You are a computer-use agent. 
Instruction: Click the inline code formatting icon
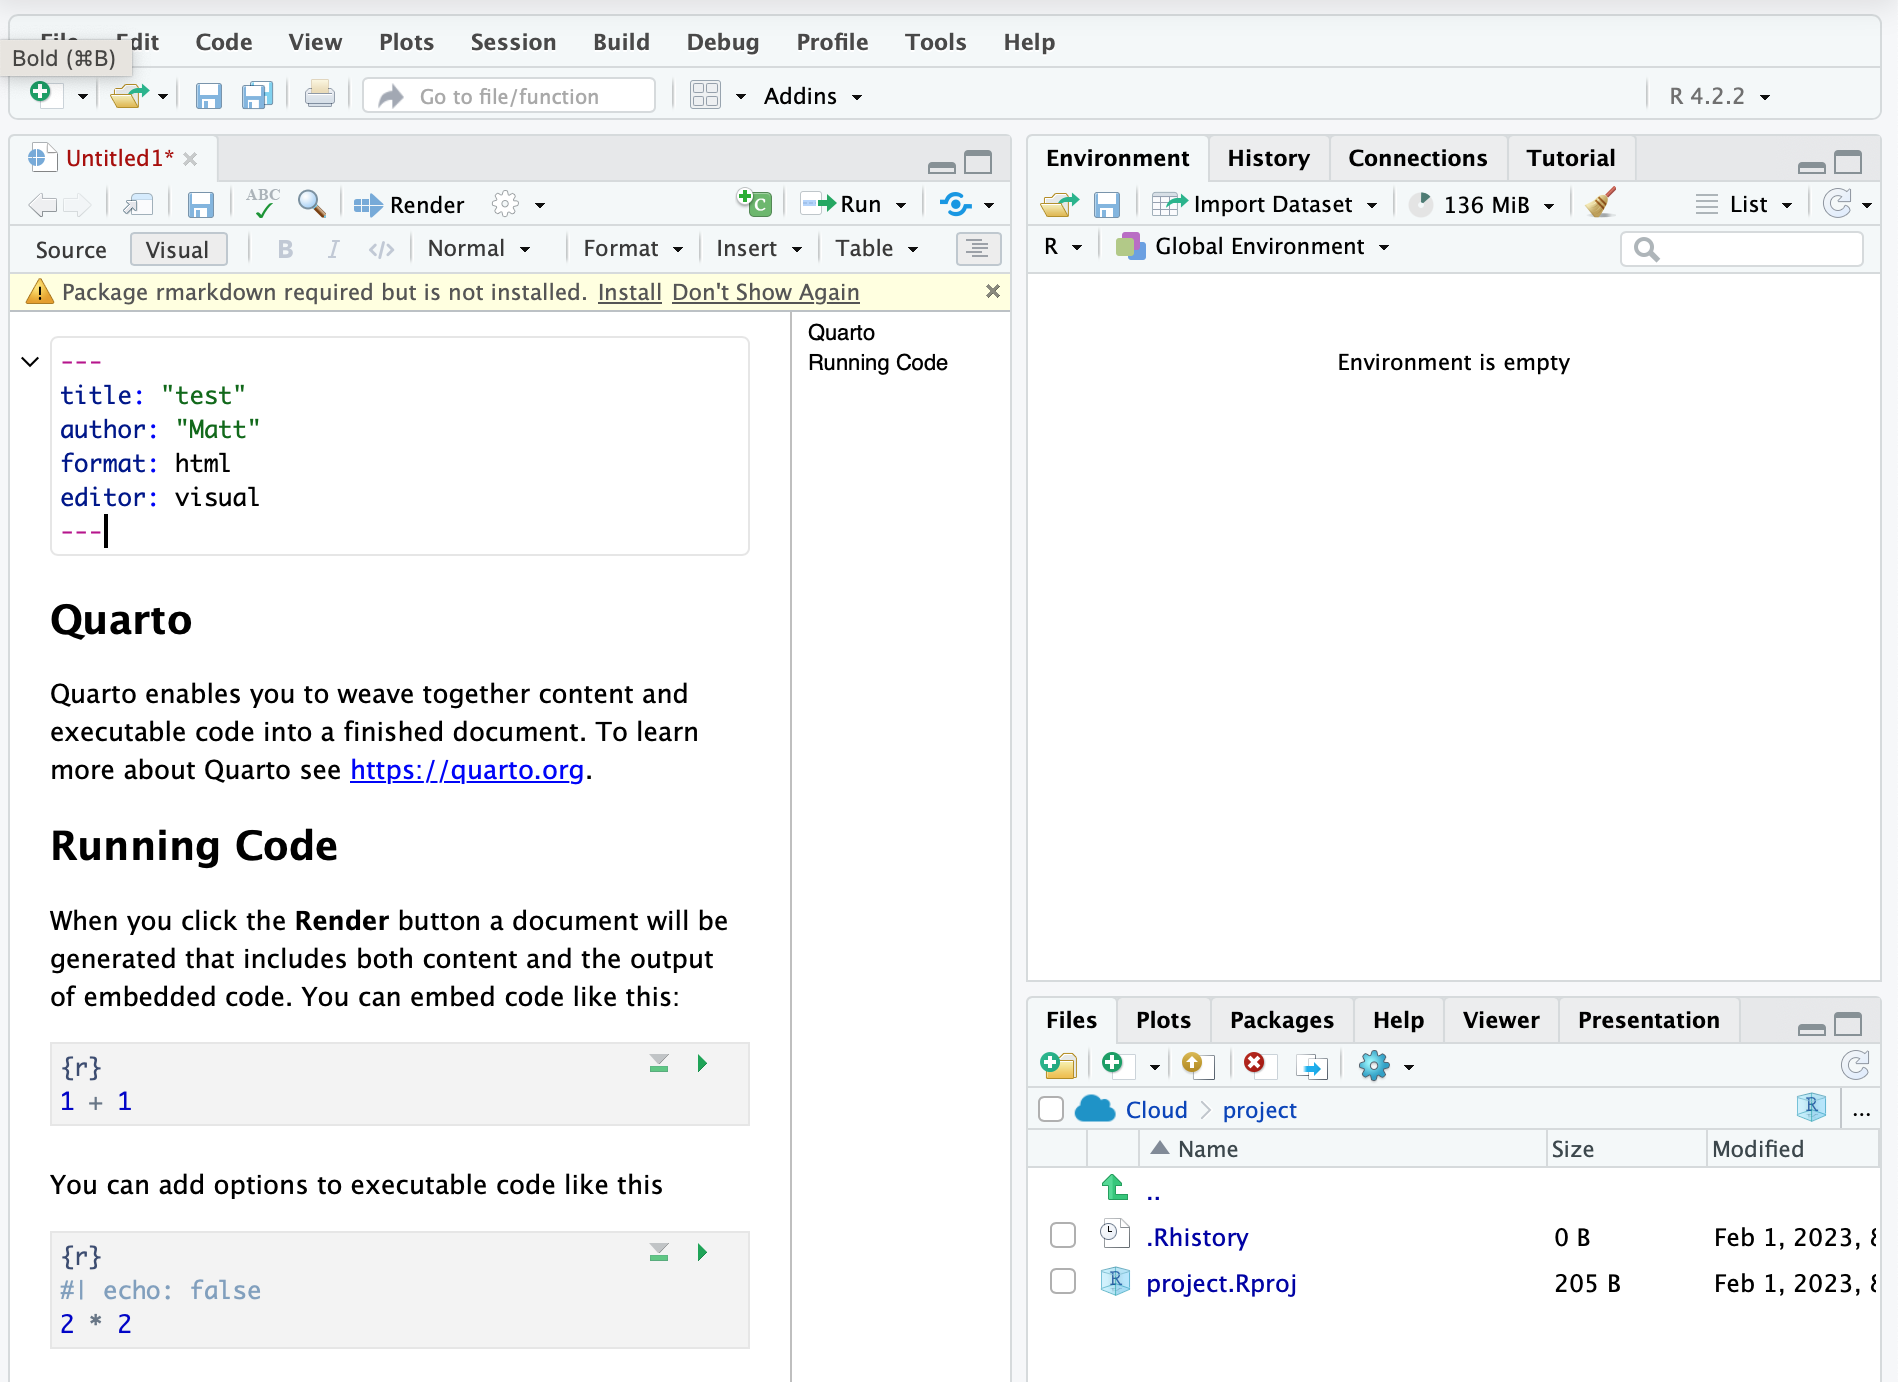click(x=381, y=249)
